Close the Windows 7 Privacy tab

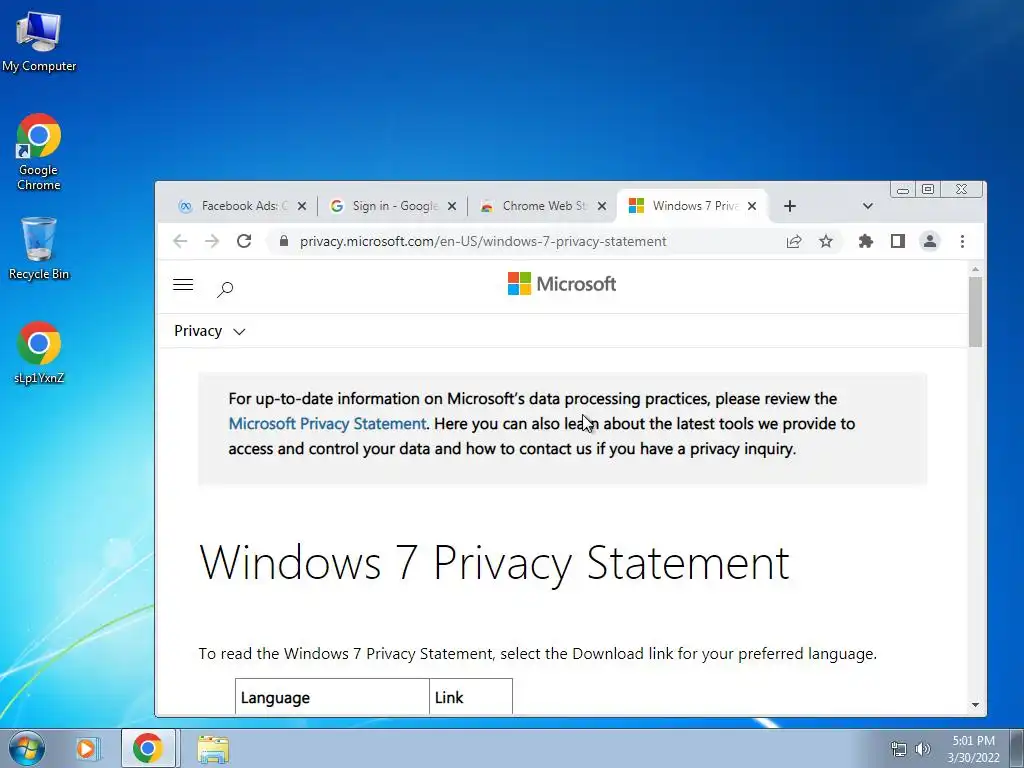click(x=752, y=206)
